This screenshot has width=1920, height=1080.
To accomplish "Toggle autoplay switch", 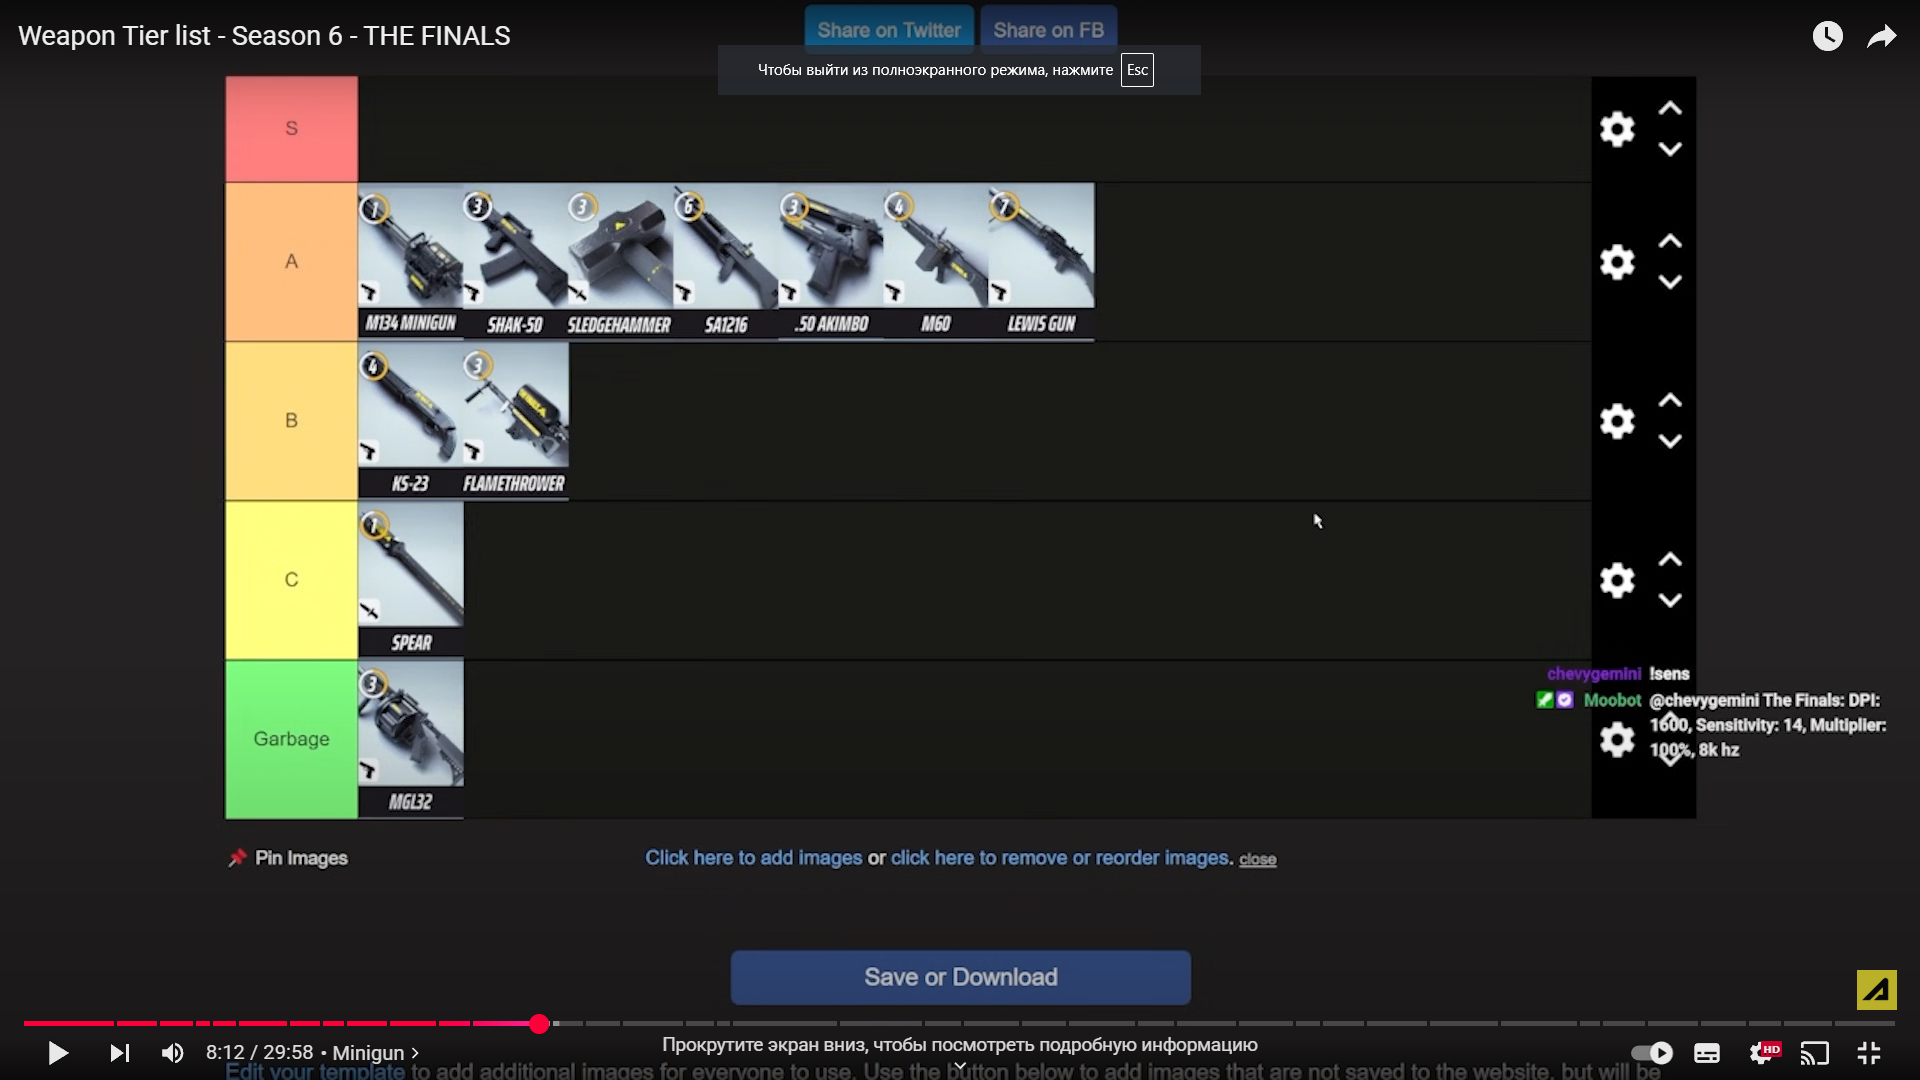I will tap(1652, 1053).
